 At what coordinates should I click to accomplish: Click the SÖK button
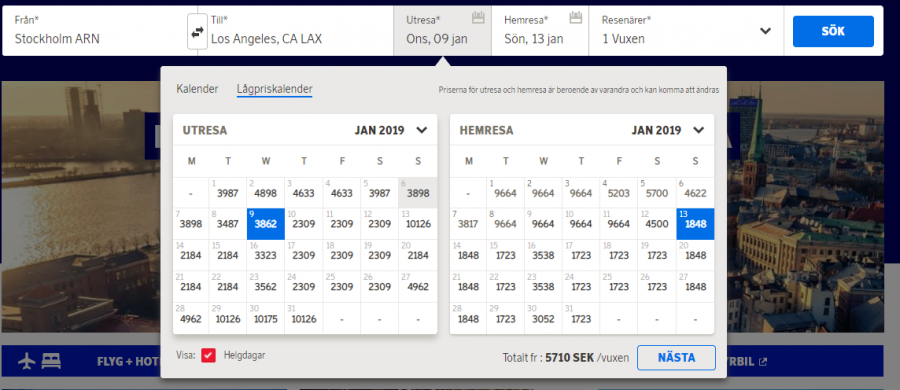pos(833,31)
